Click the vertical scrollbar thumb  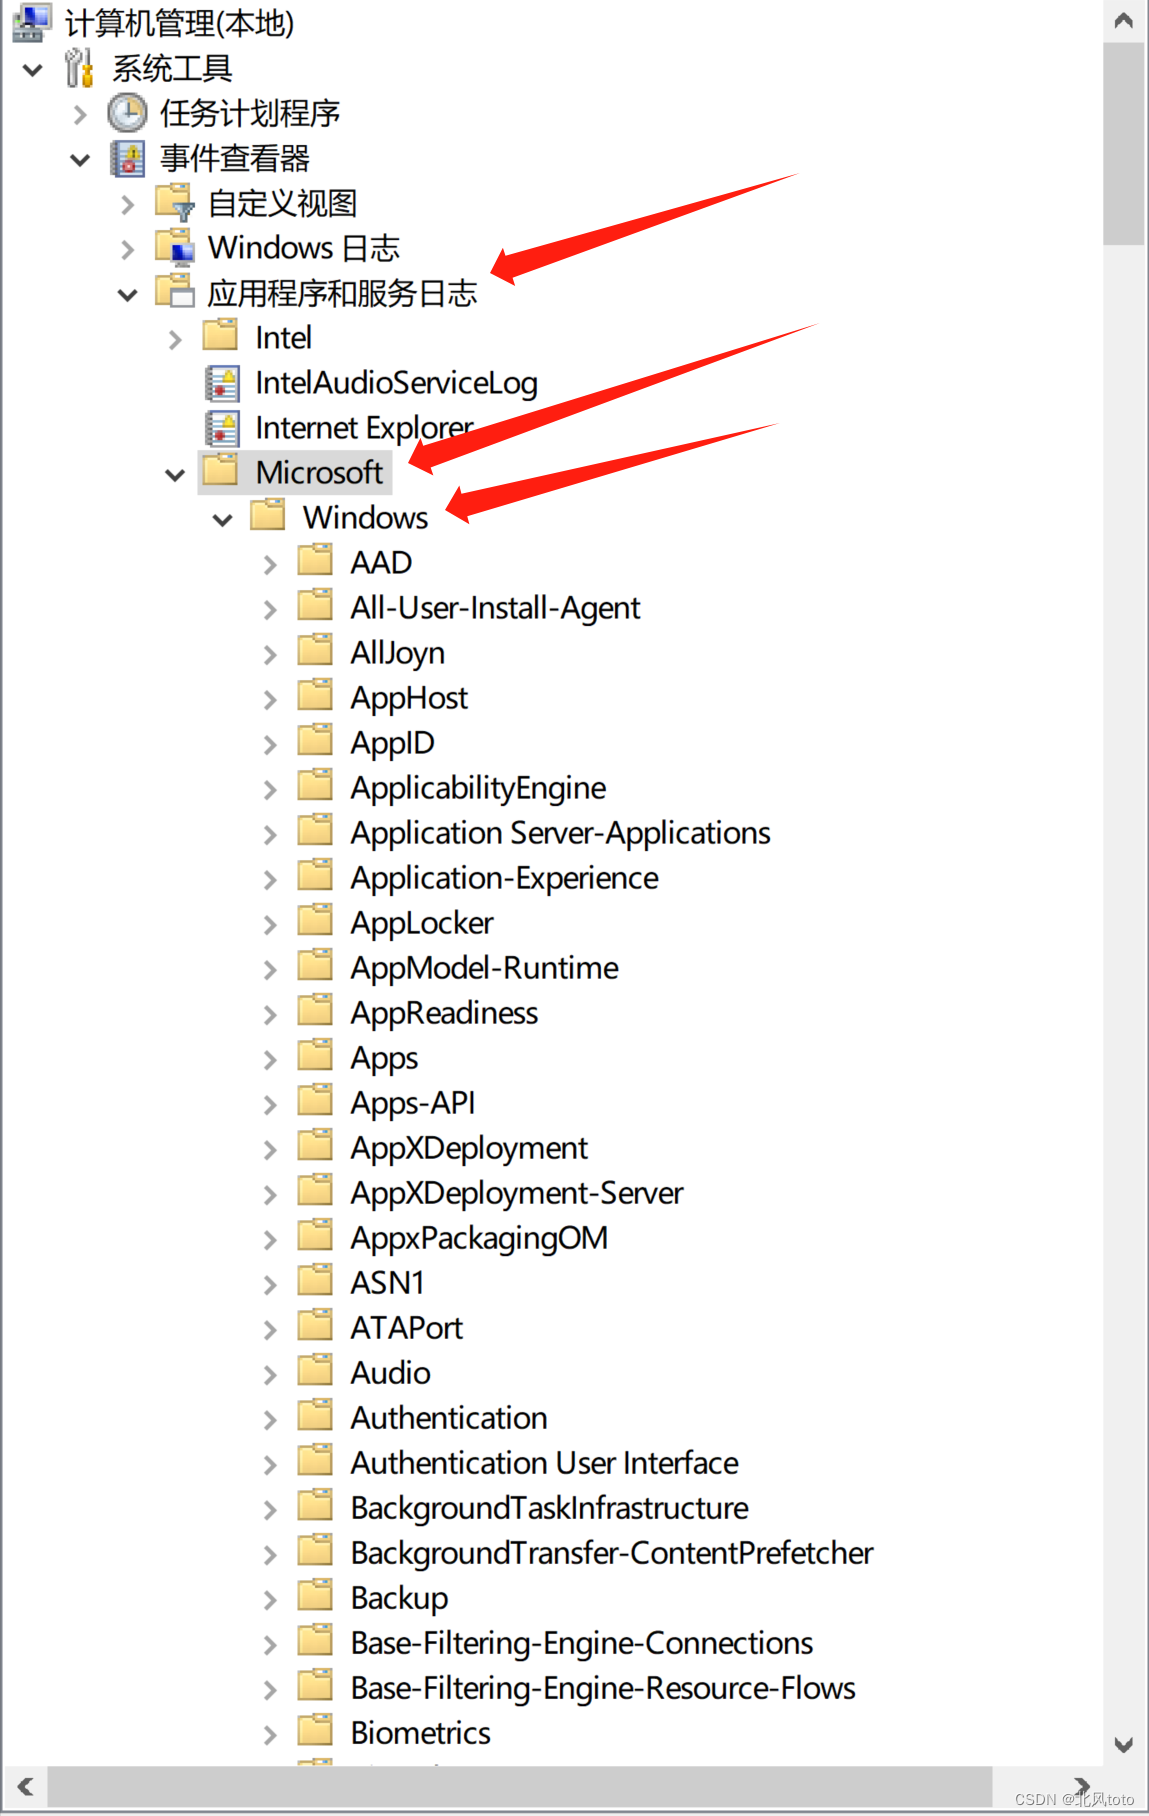coord(1124,143)
